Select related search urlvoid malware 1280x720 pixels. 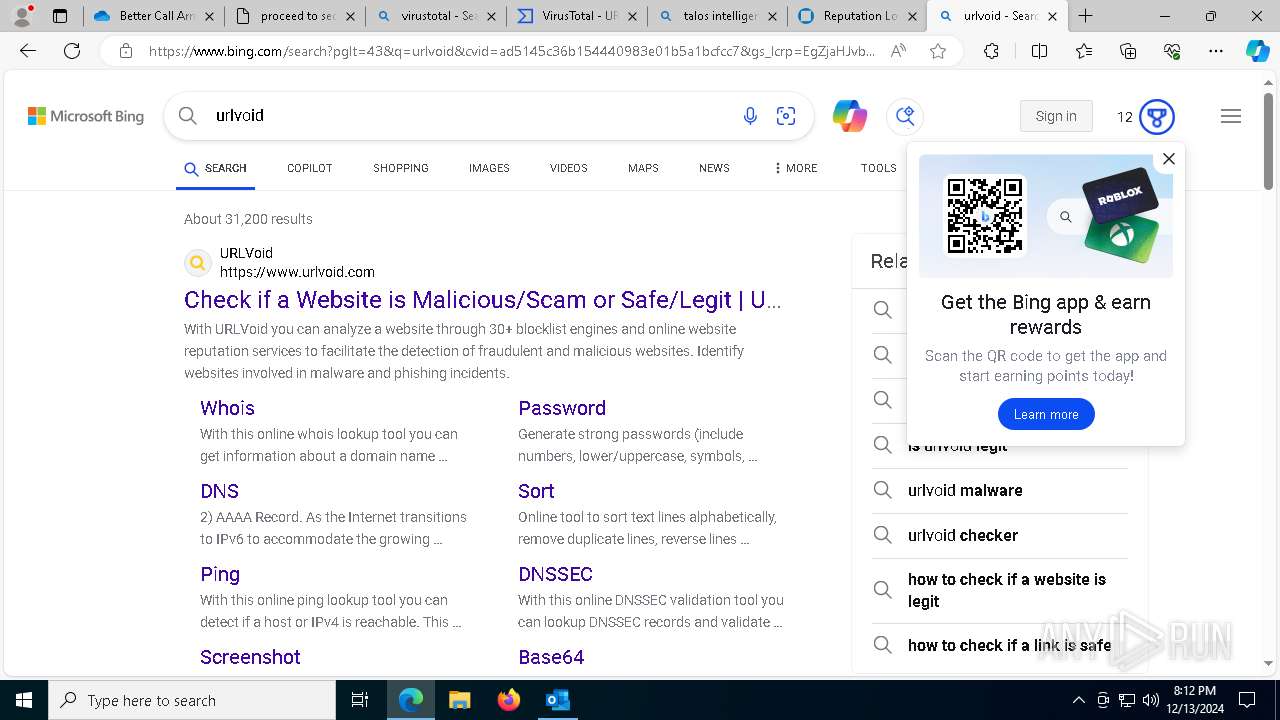(1000, 490)
